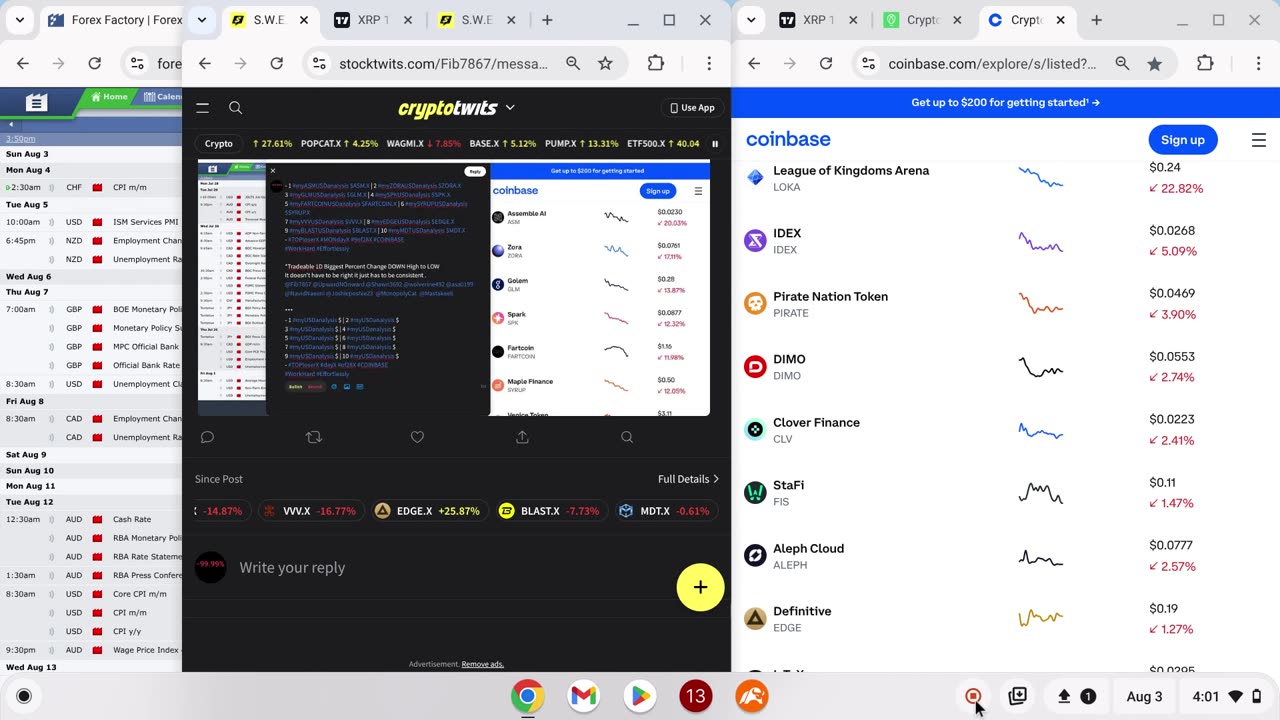This screenshot has width=1280, height=720.
Task: Open League of Kingdoms Arena row
Action: (x=1006, y=178)
